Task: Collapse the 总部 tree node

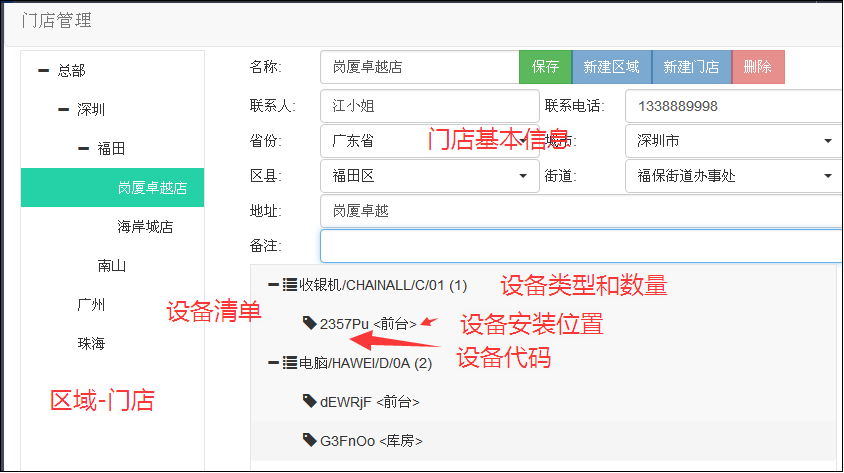Action: tap(43, 70)
